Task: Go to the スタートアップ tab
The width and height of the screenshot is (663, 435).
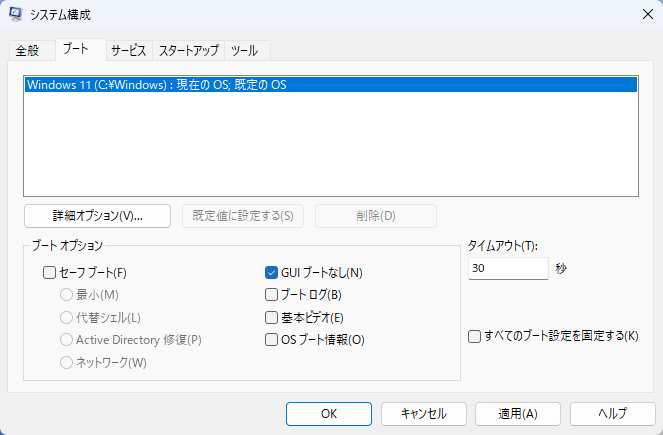Action: coord(189,51)
